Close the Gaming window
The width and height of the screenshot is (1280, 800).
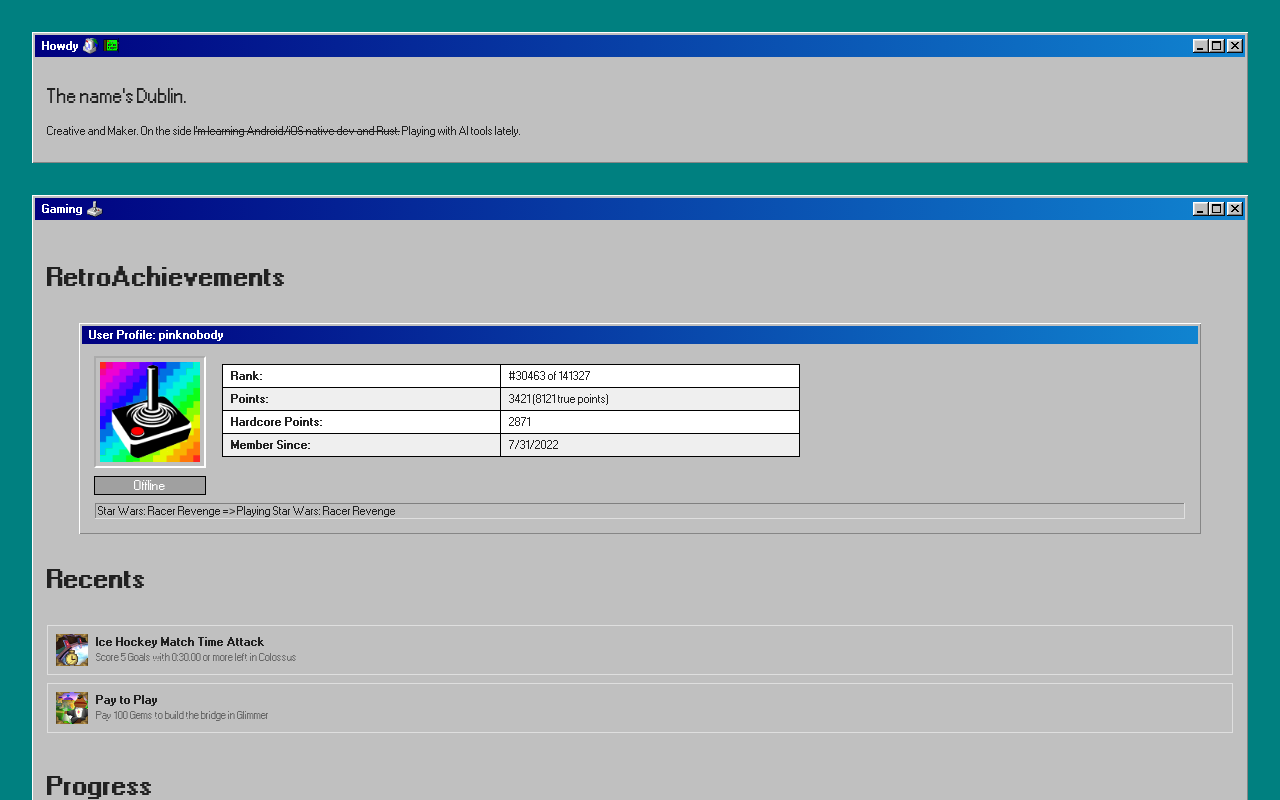point(1235,209)
